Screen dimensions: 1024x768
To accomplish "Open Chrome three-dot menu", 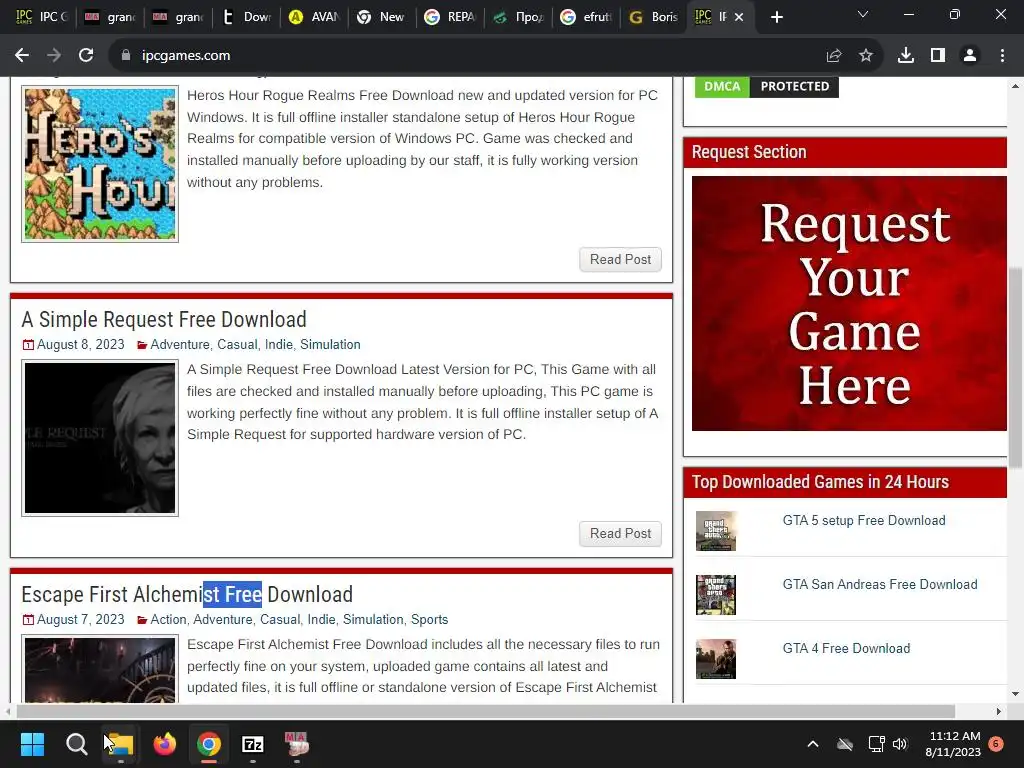I will click(1002, 56).
